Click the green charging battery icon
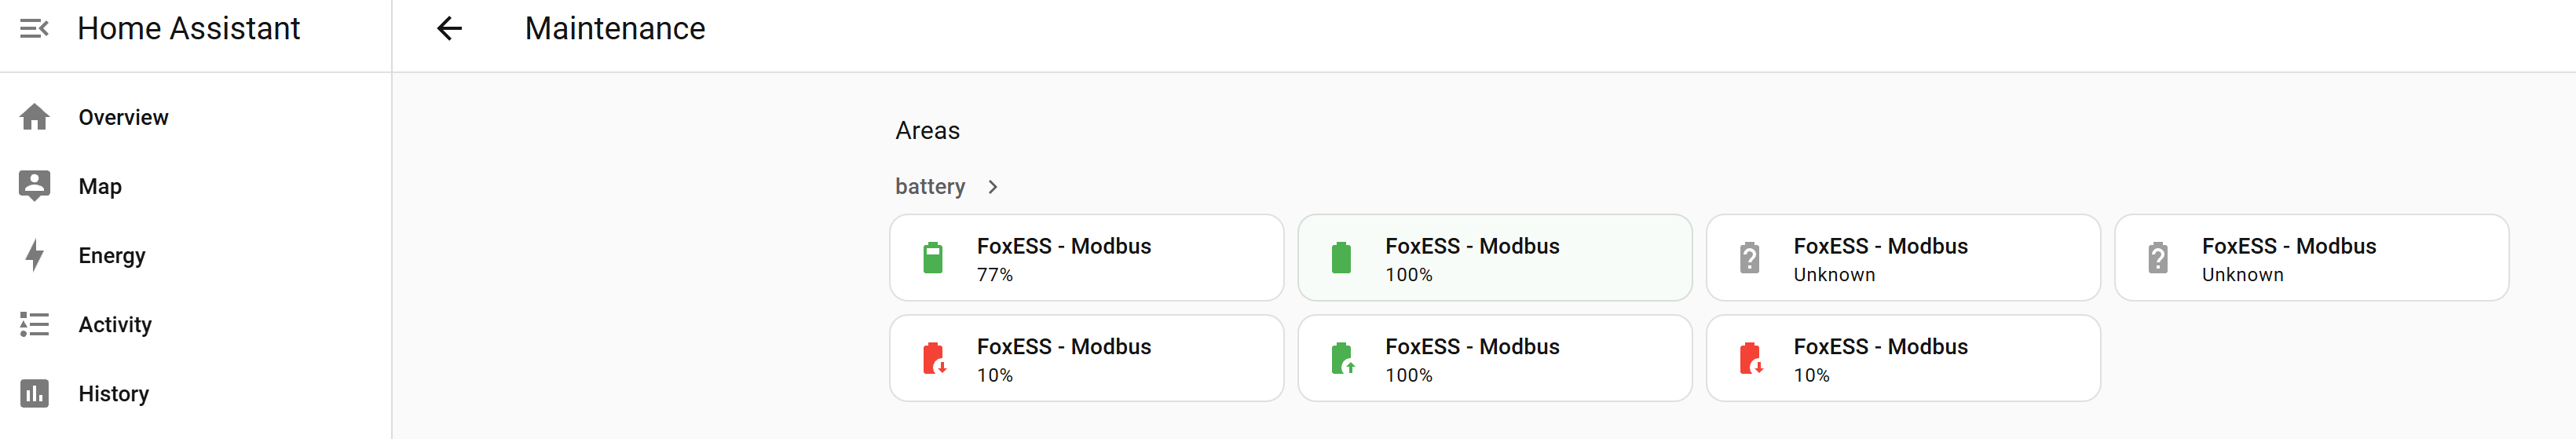 pyautogui.click(x=1342, y=358)
